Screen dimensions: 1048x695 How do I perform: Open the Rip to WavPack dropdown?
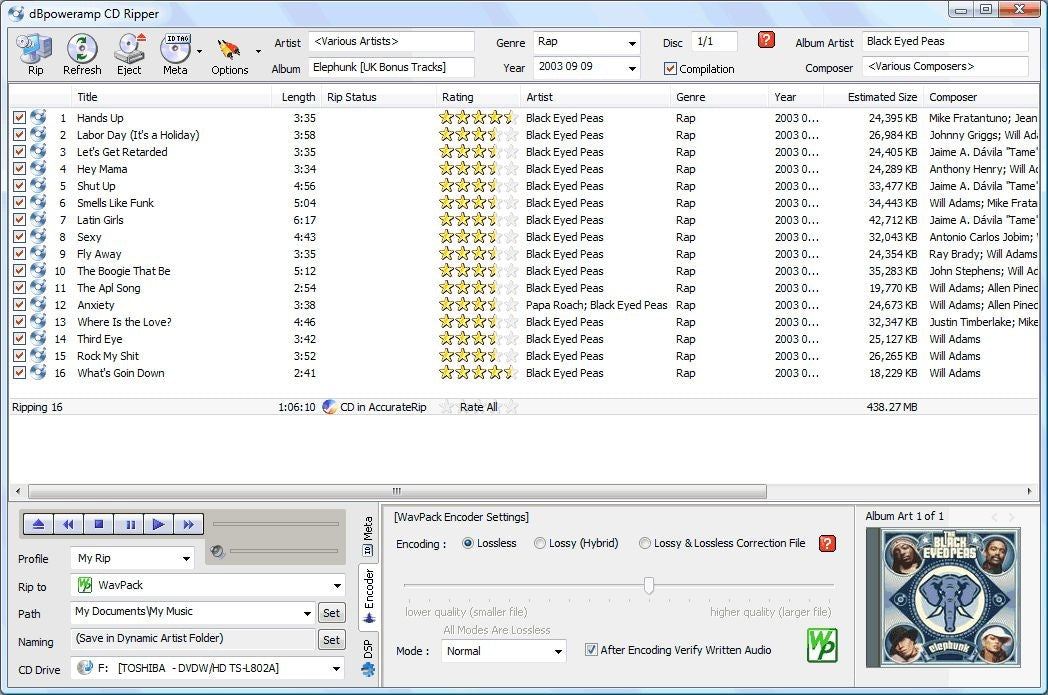point(337,585)
